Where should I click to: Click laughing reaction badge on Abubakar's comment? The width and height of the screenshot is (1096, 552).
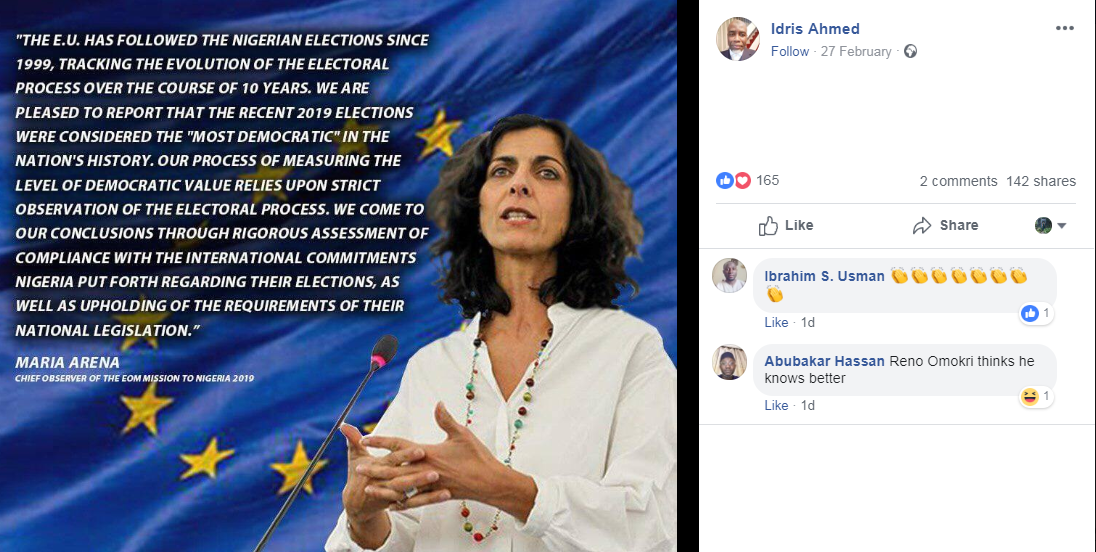1036,397
